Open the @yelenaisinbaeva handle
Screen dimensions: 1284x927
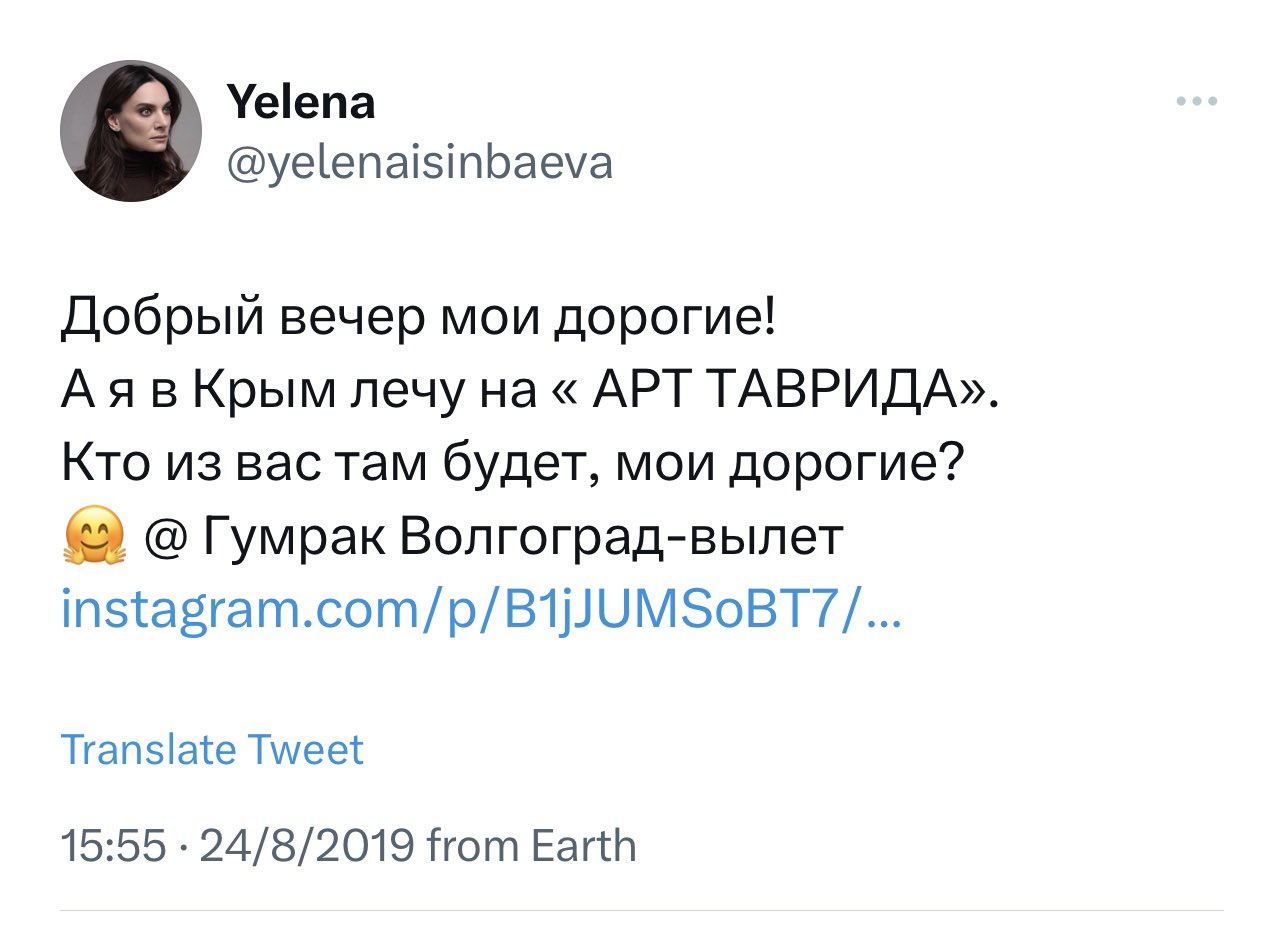pyautogui.click(x=420, y=161)
